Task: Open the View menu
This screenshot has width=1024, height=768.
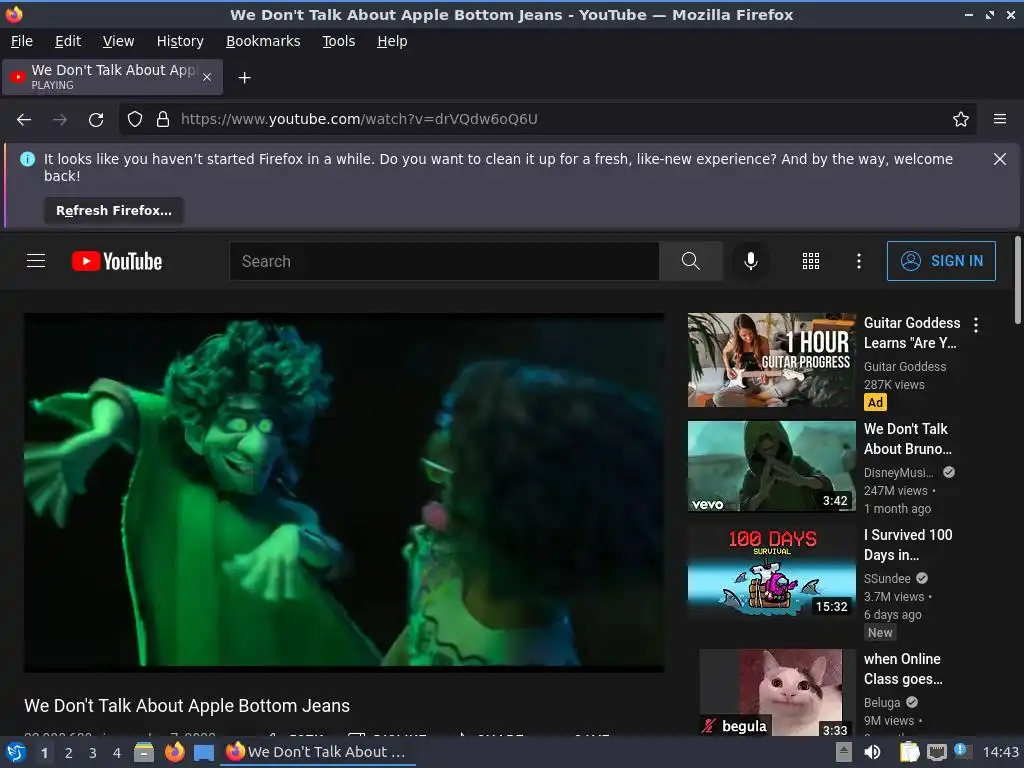Action: [118, 41]
